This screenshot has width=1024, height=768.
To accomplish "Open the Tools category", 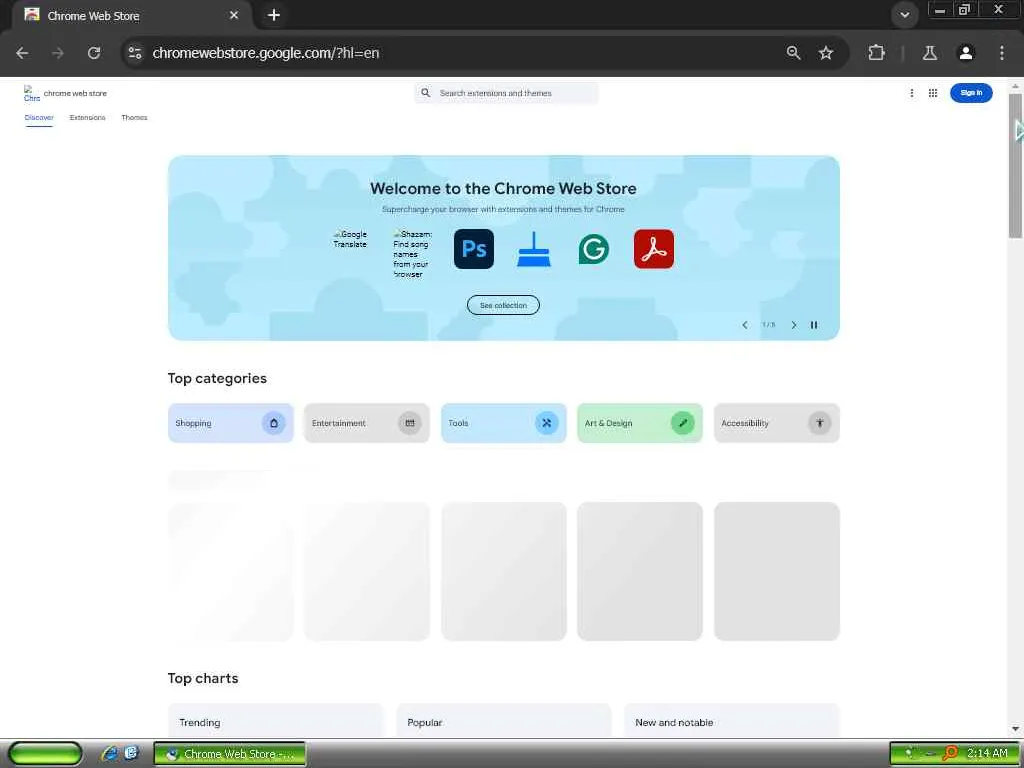I will pyautogui.click(x=504, y=423).
